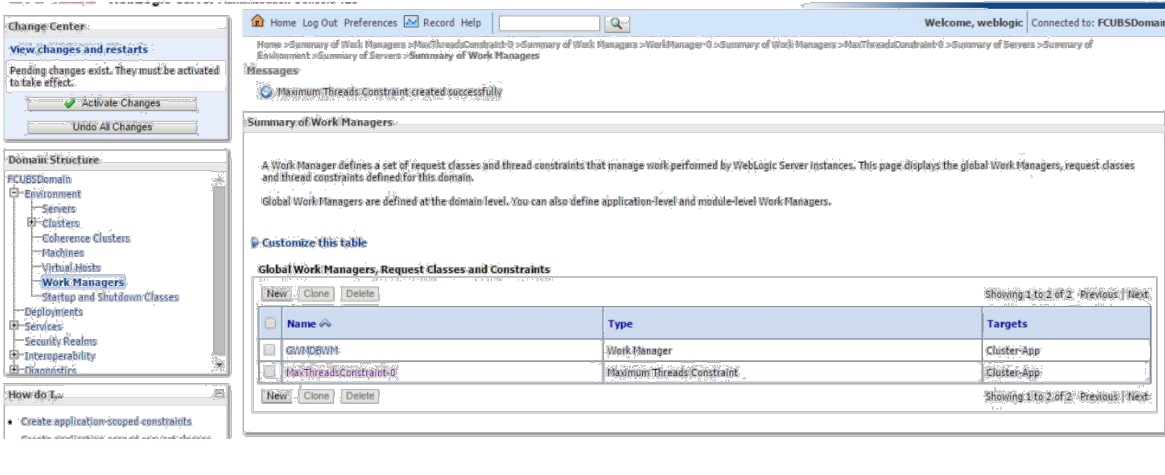The image size is (1165, 475).
Task: Click top Previous pagination link
Action: tap(1099, 294)
